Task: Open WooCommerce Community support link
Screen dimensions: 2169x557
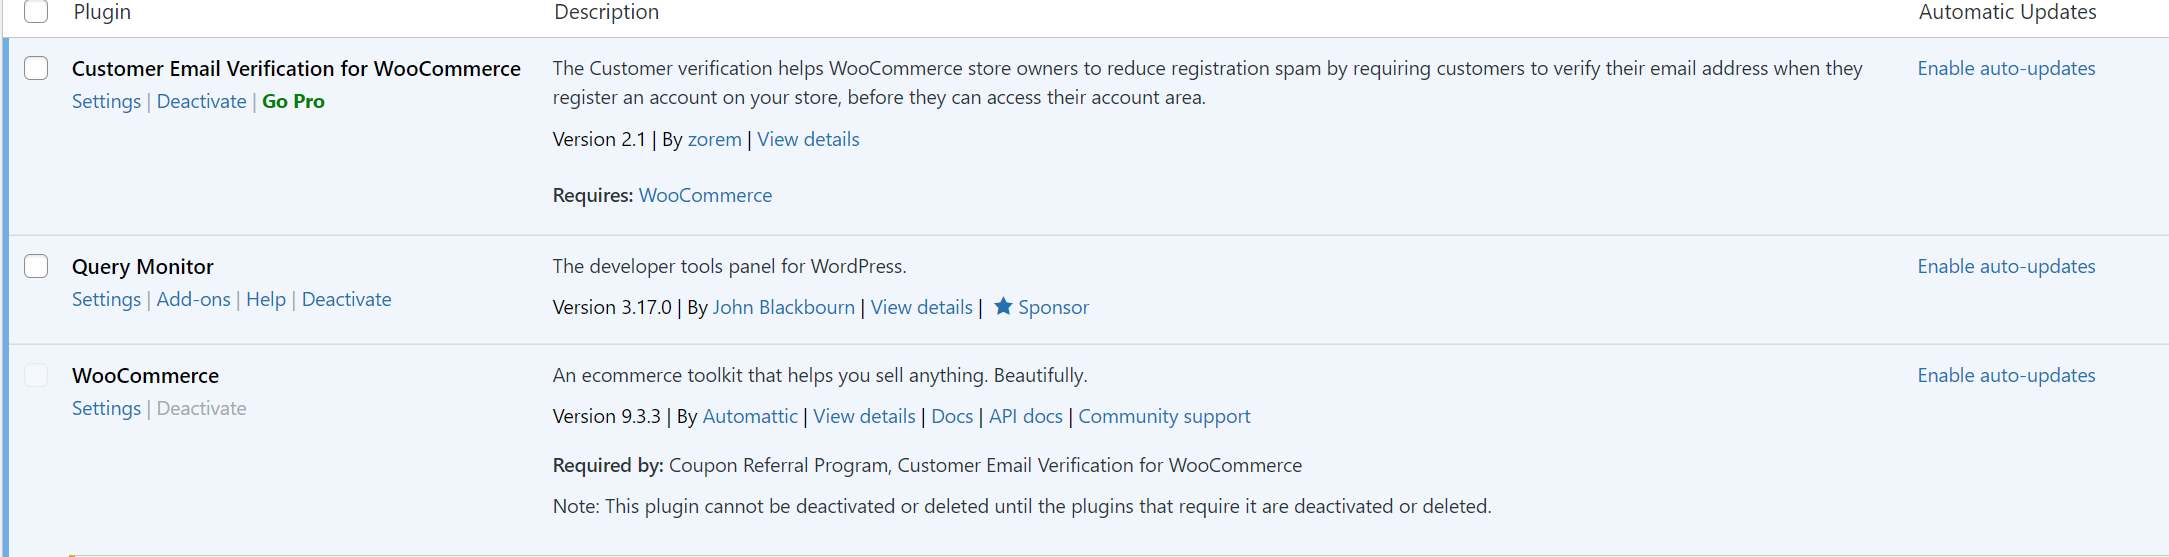Action: click(x=1164, y=416)
